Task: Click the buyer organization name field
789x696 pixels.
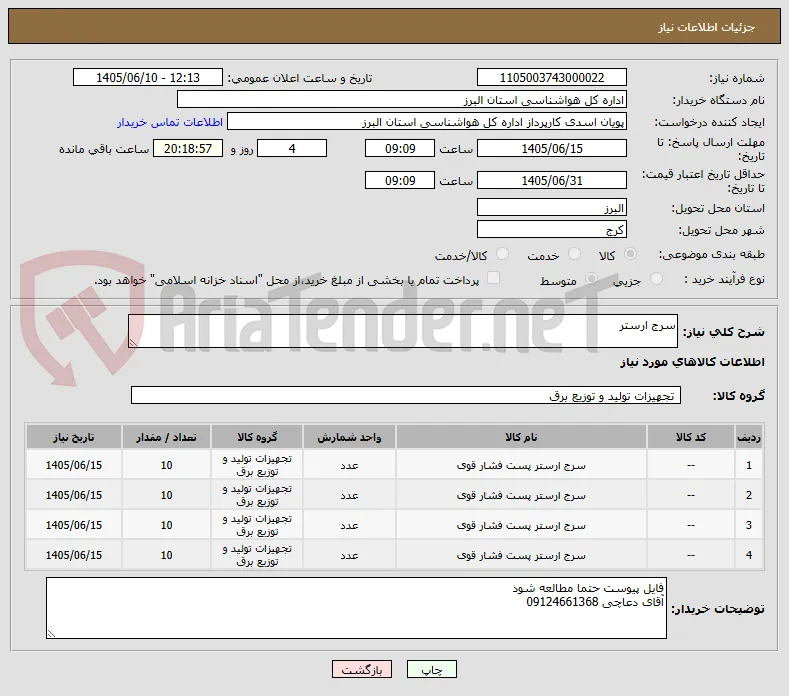Action: pos(402,100)
